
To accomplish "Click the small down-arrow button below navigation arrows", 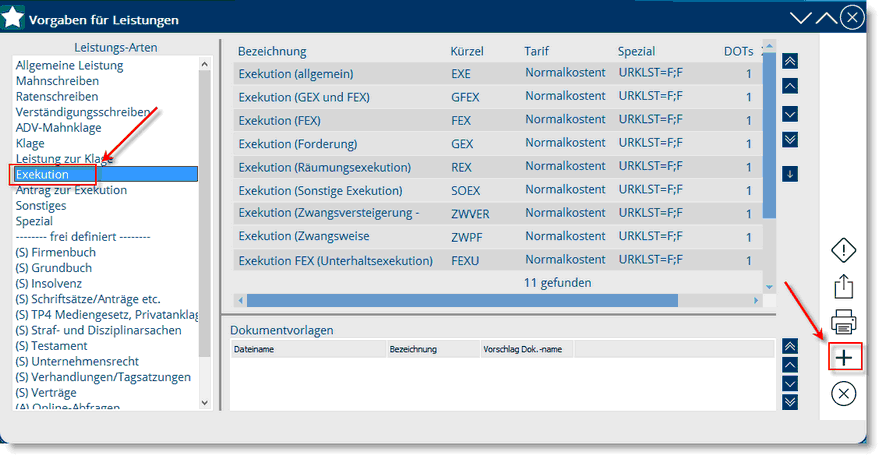I will click(x=790, y=174).
